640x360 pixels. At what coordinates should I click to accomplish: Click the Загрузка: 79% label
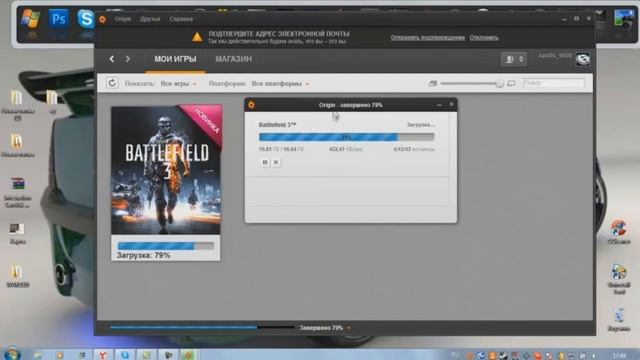pos(144,256)
